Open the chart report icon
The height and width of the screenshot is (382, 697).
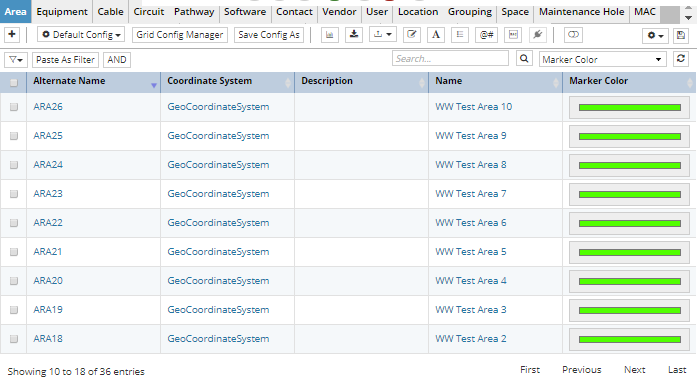(329, 34)
